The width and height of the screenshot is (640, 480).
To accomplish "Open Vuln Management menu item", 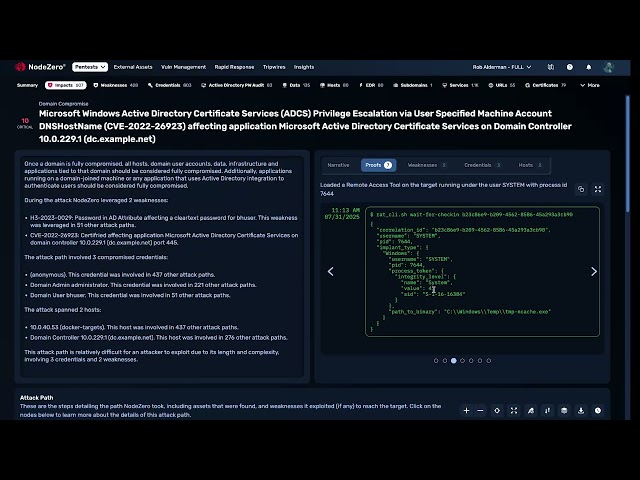I will (183, 67).
